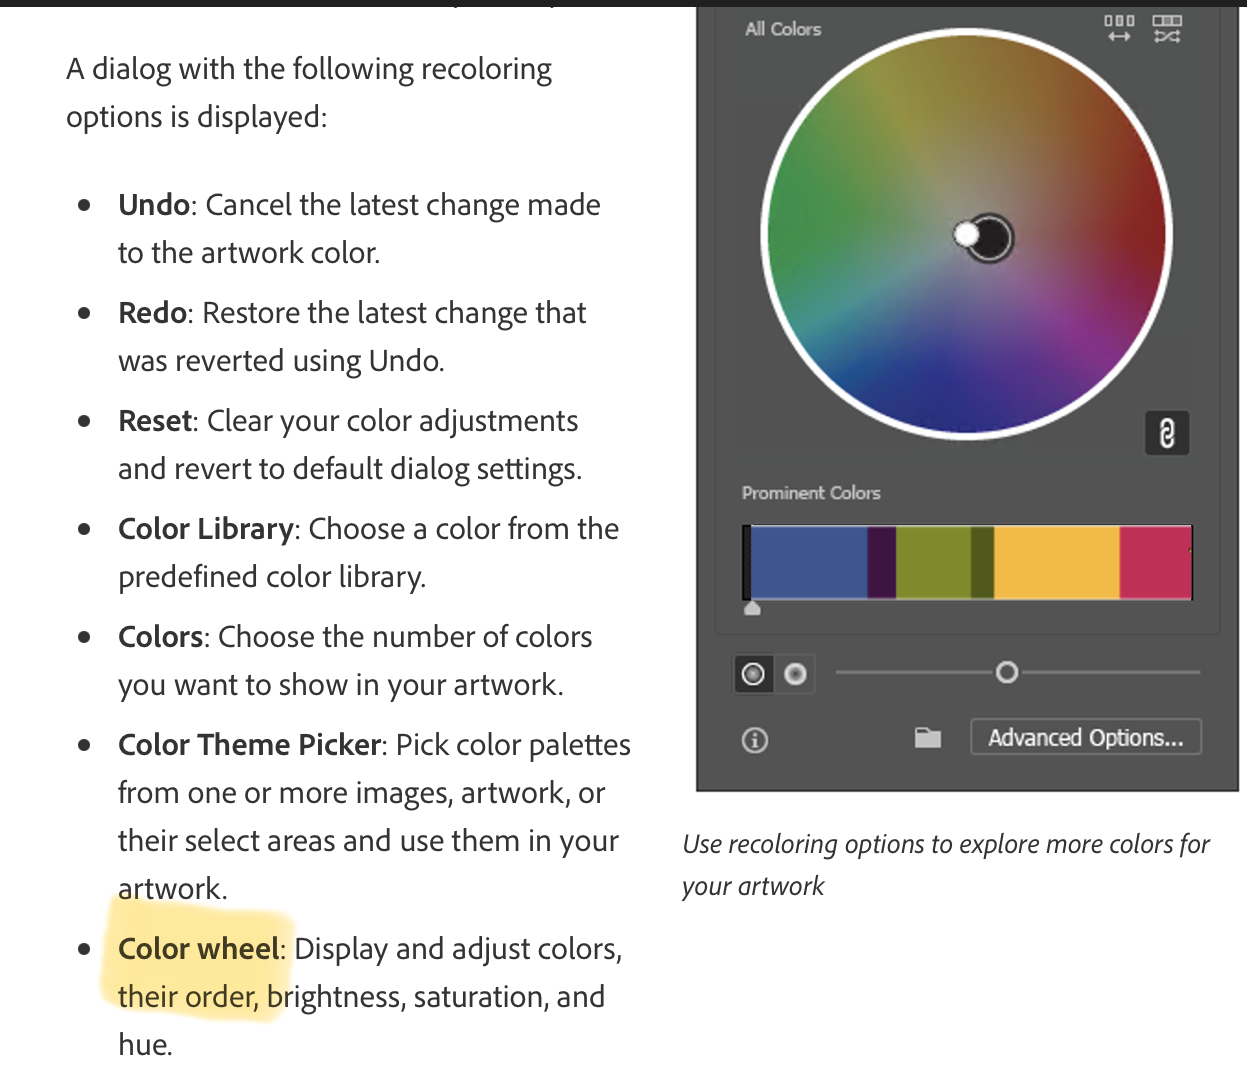Select the Shift color order icon

[1119, 25]
